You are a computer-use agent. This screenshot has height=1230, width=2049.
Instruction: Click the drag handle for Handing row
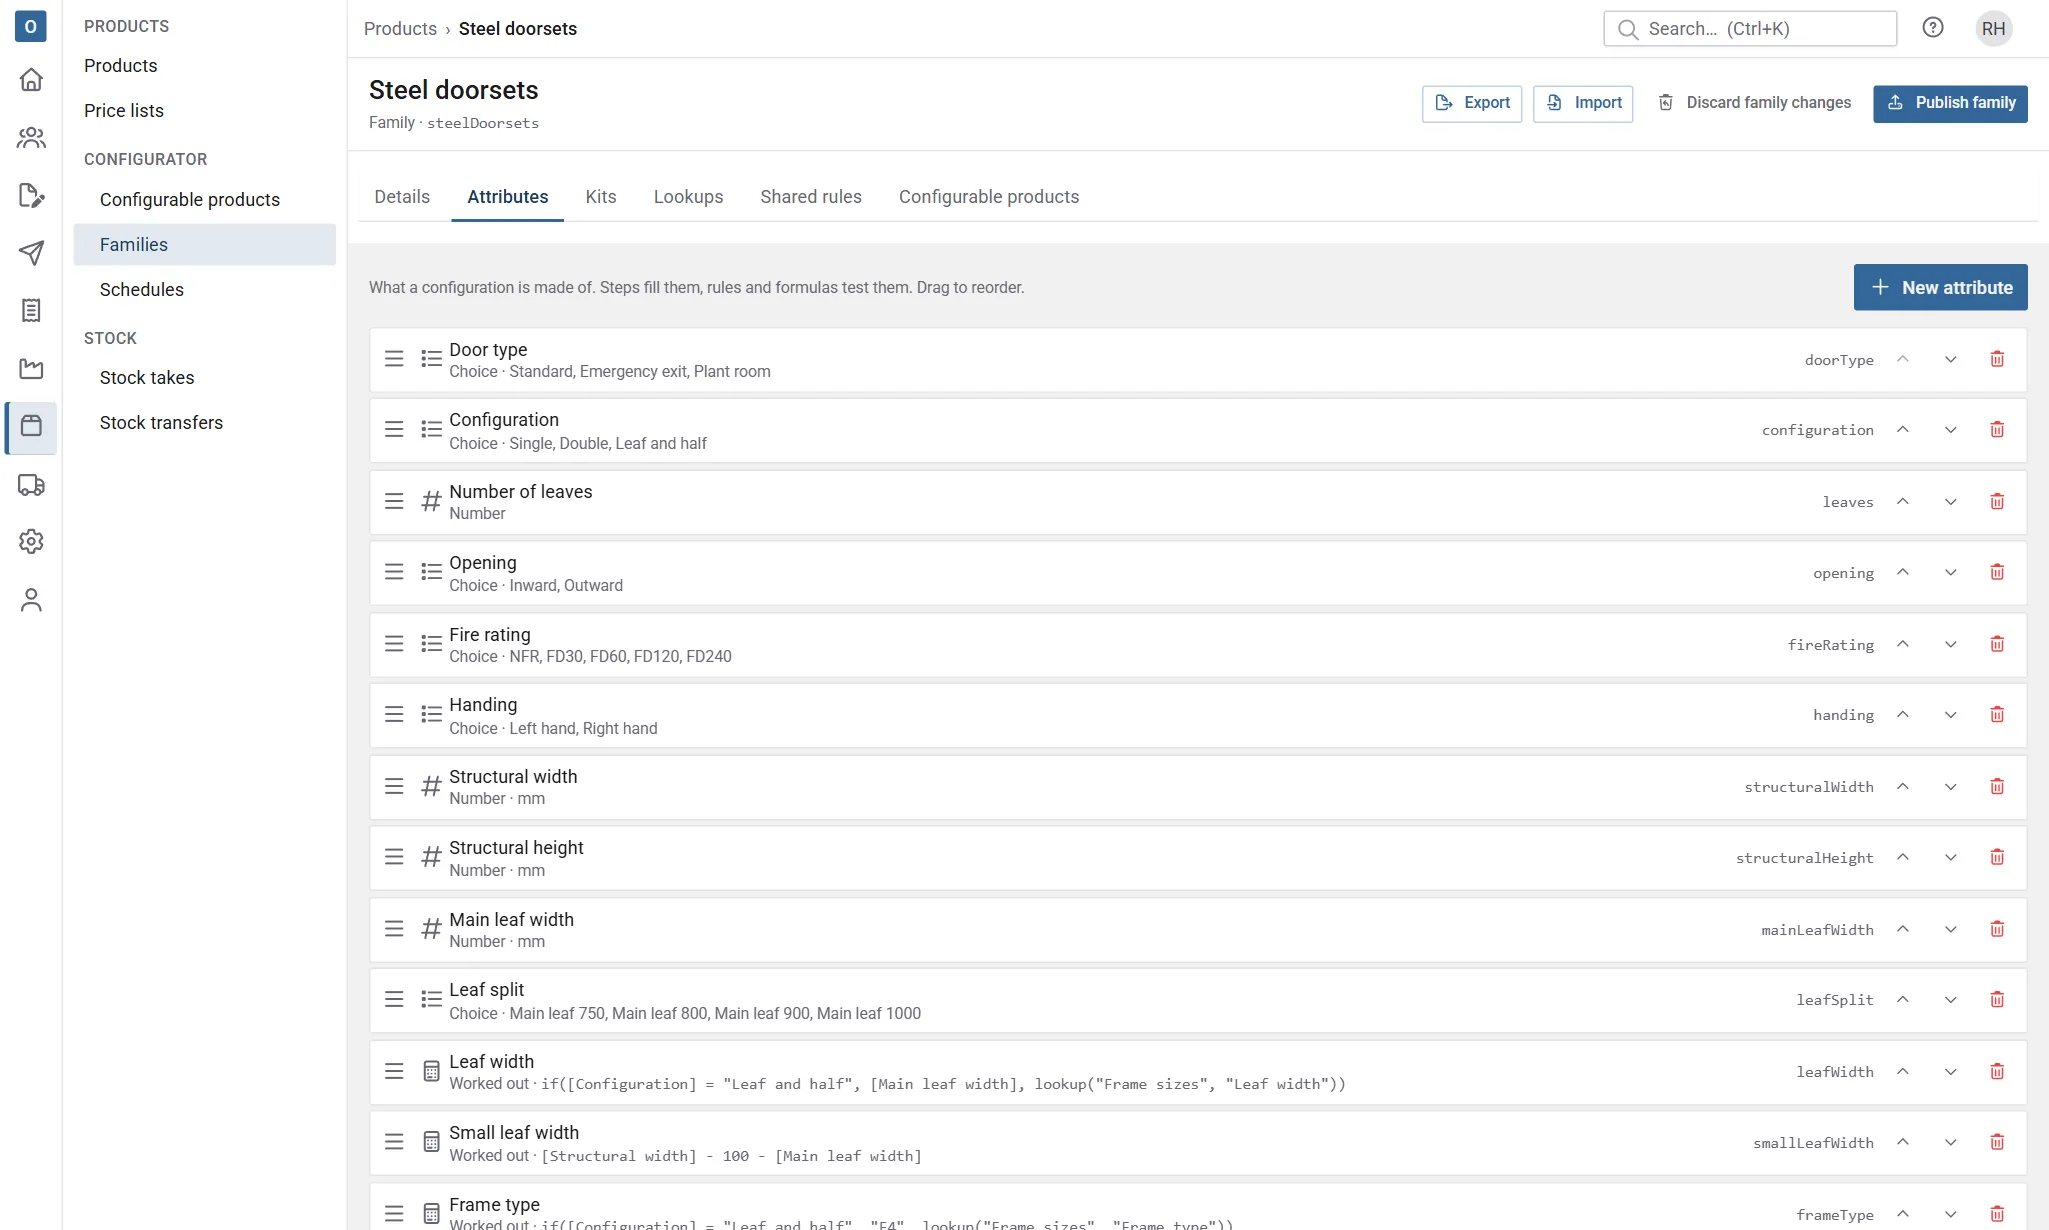pos(394,715)
